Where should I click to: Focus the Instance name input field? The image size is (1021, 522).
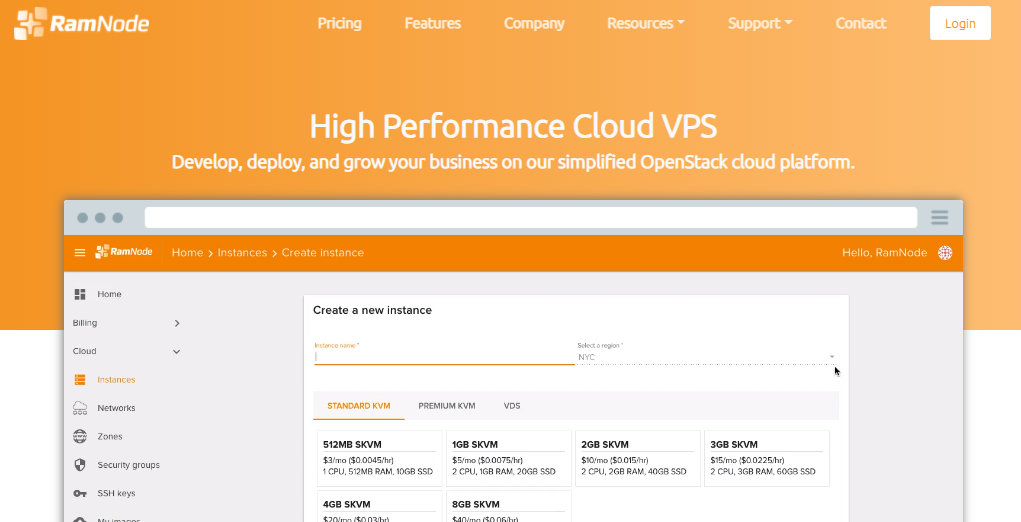pyautogui.click(x=444, y=357)
